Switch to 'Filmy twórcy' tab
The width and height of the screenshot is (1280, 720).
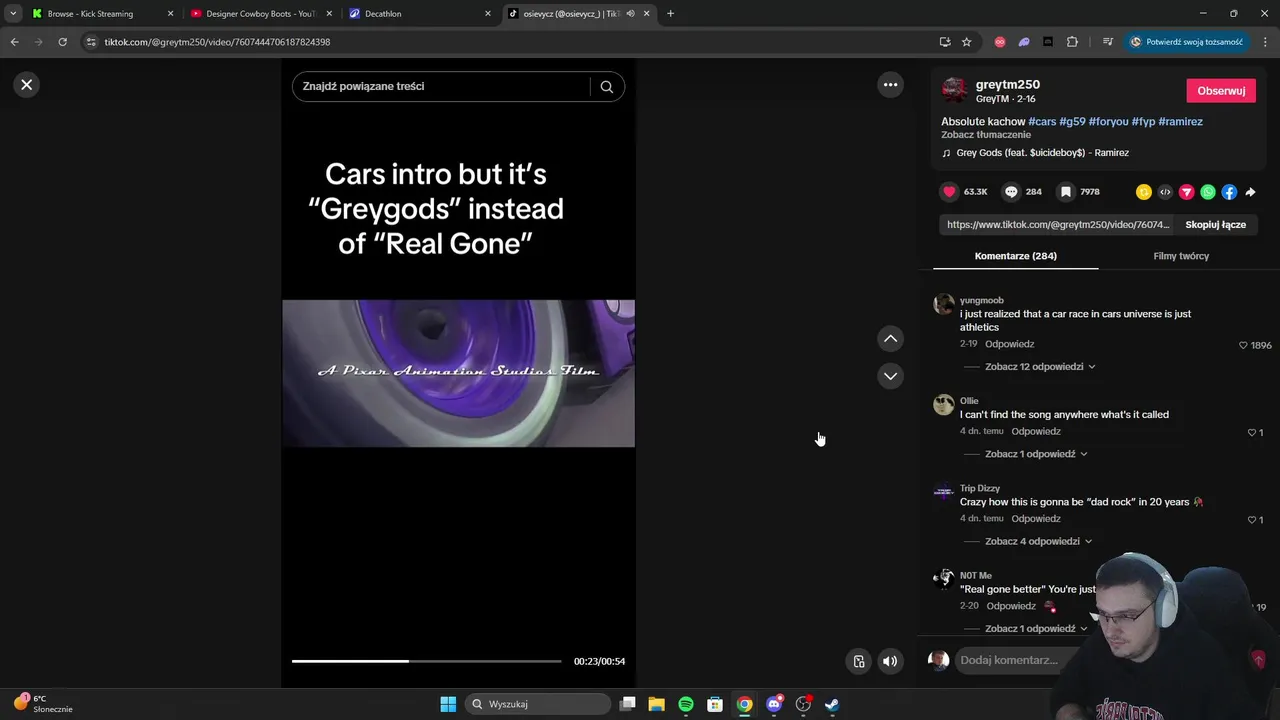coord(1181,256)
